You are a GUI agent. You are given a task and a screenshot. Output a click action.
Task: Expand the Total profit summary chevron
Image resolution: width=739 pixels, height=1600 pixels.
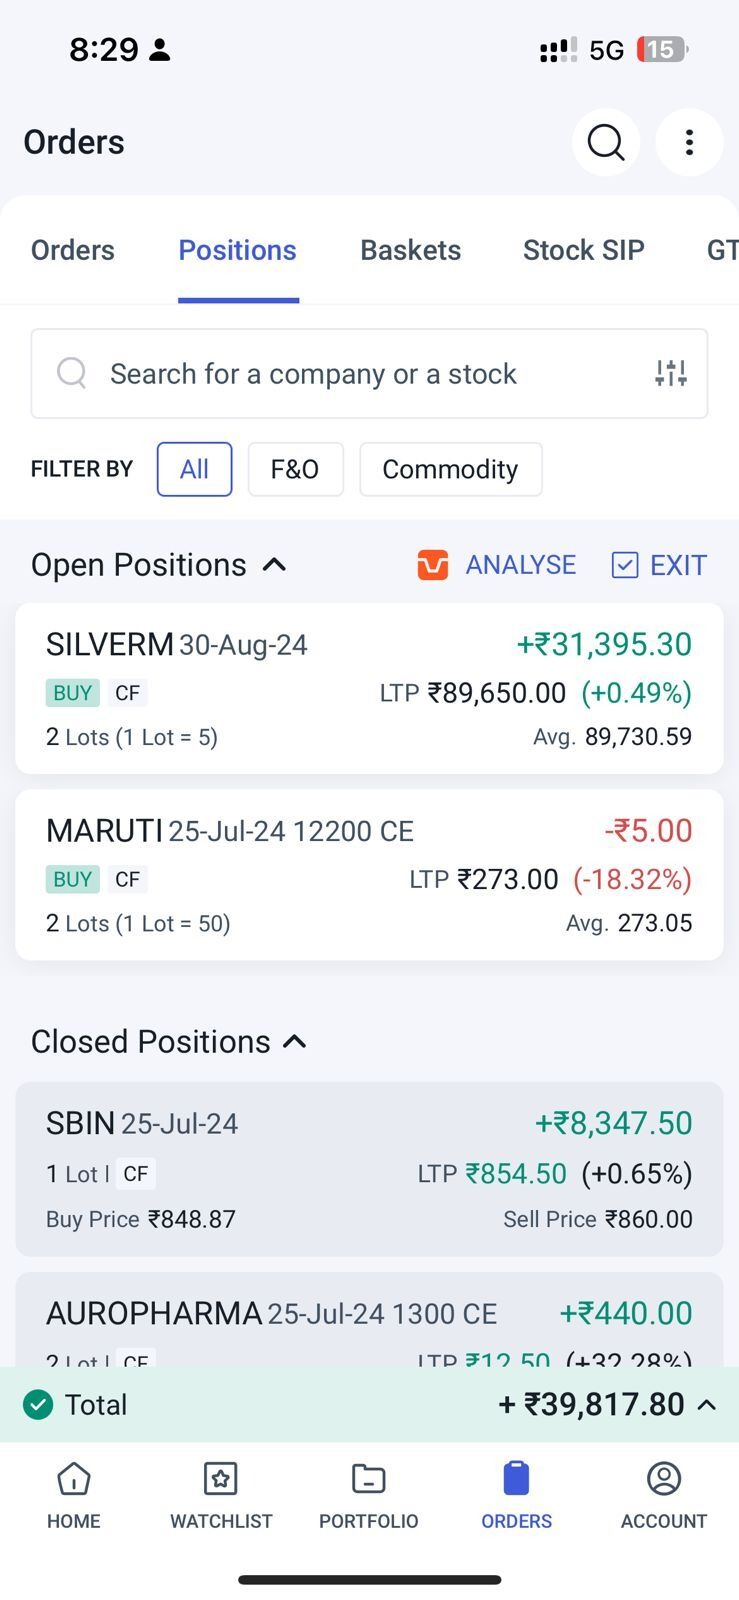pos(707,1404)
